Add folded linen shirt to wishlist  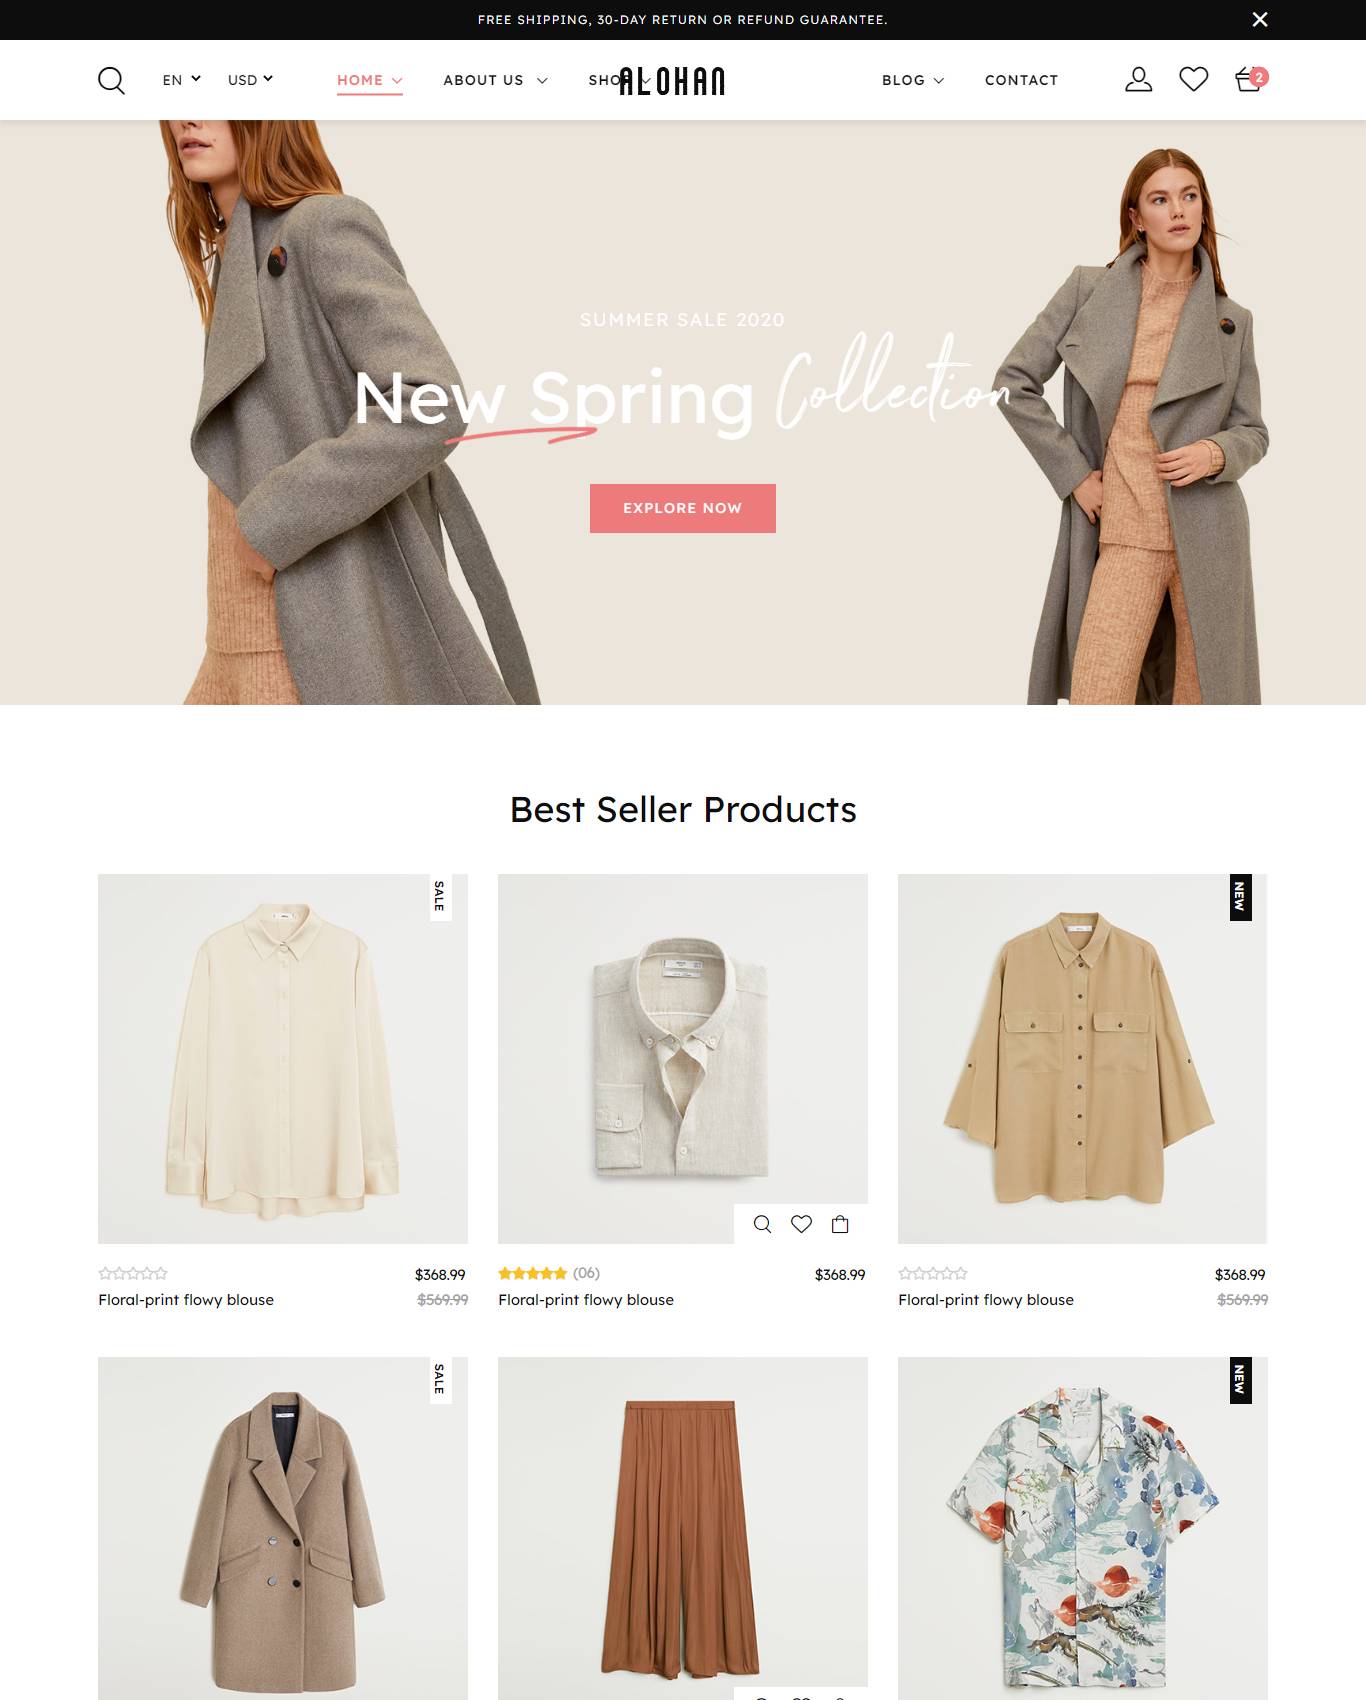click(801, 1224)
